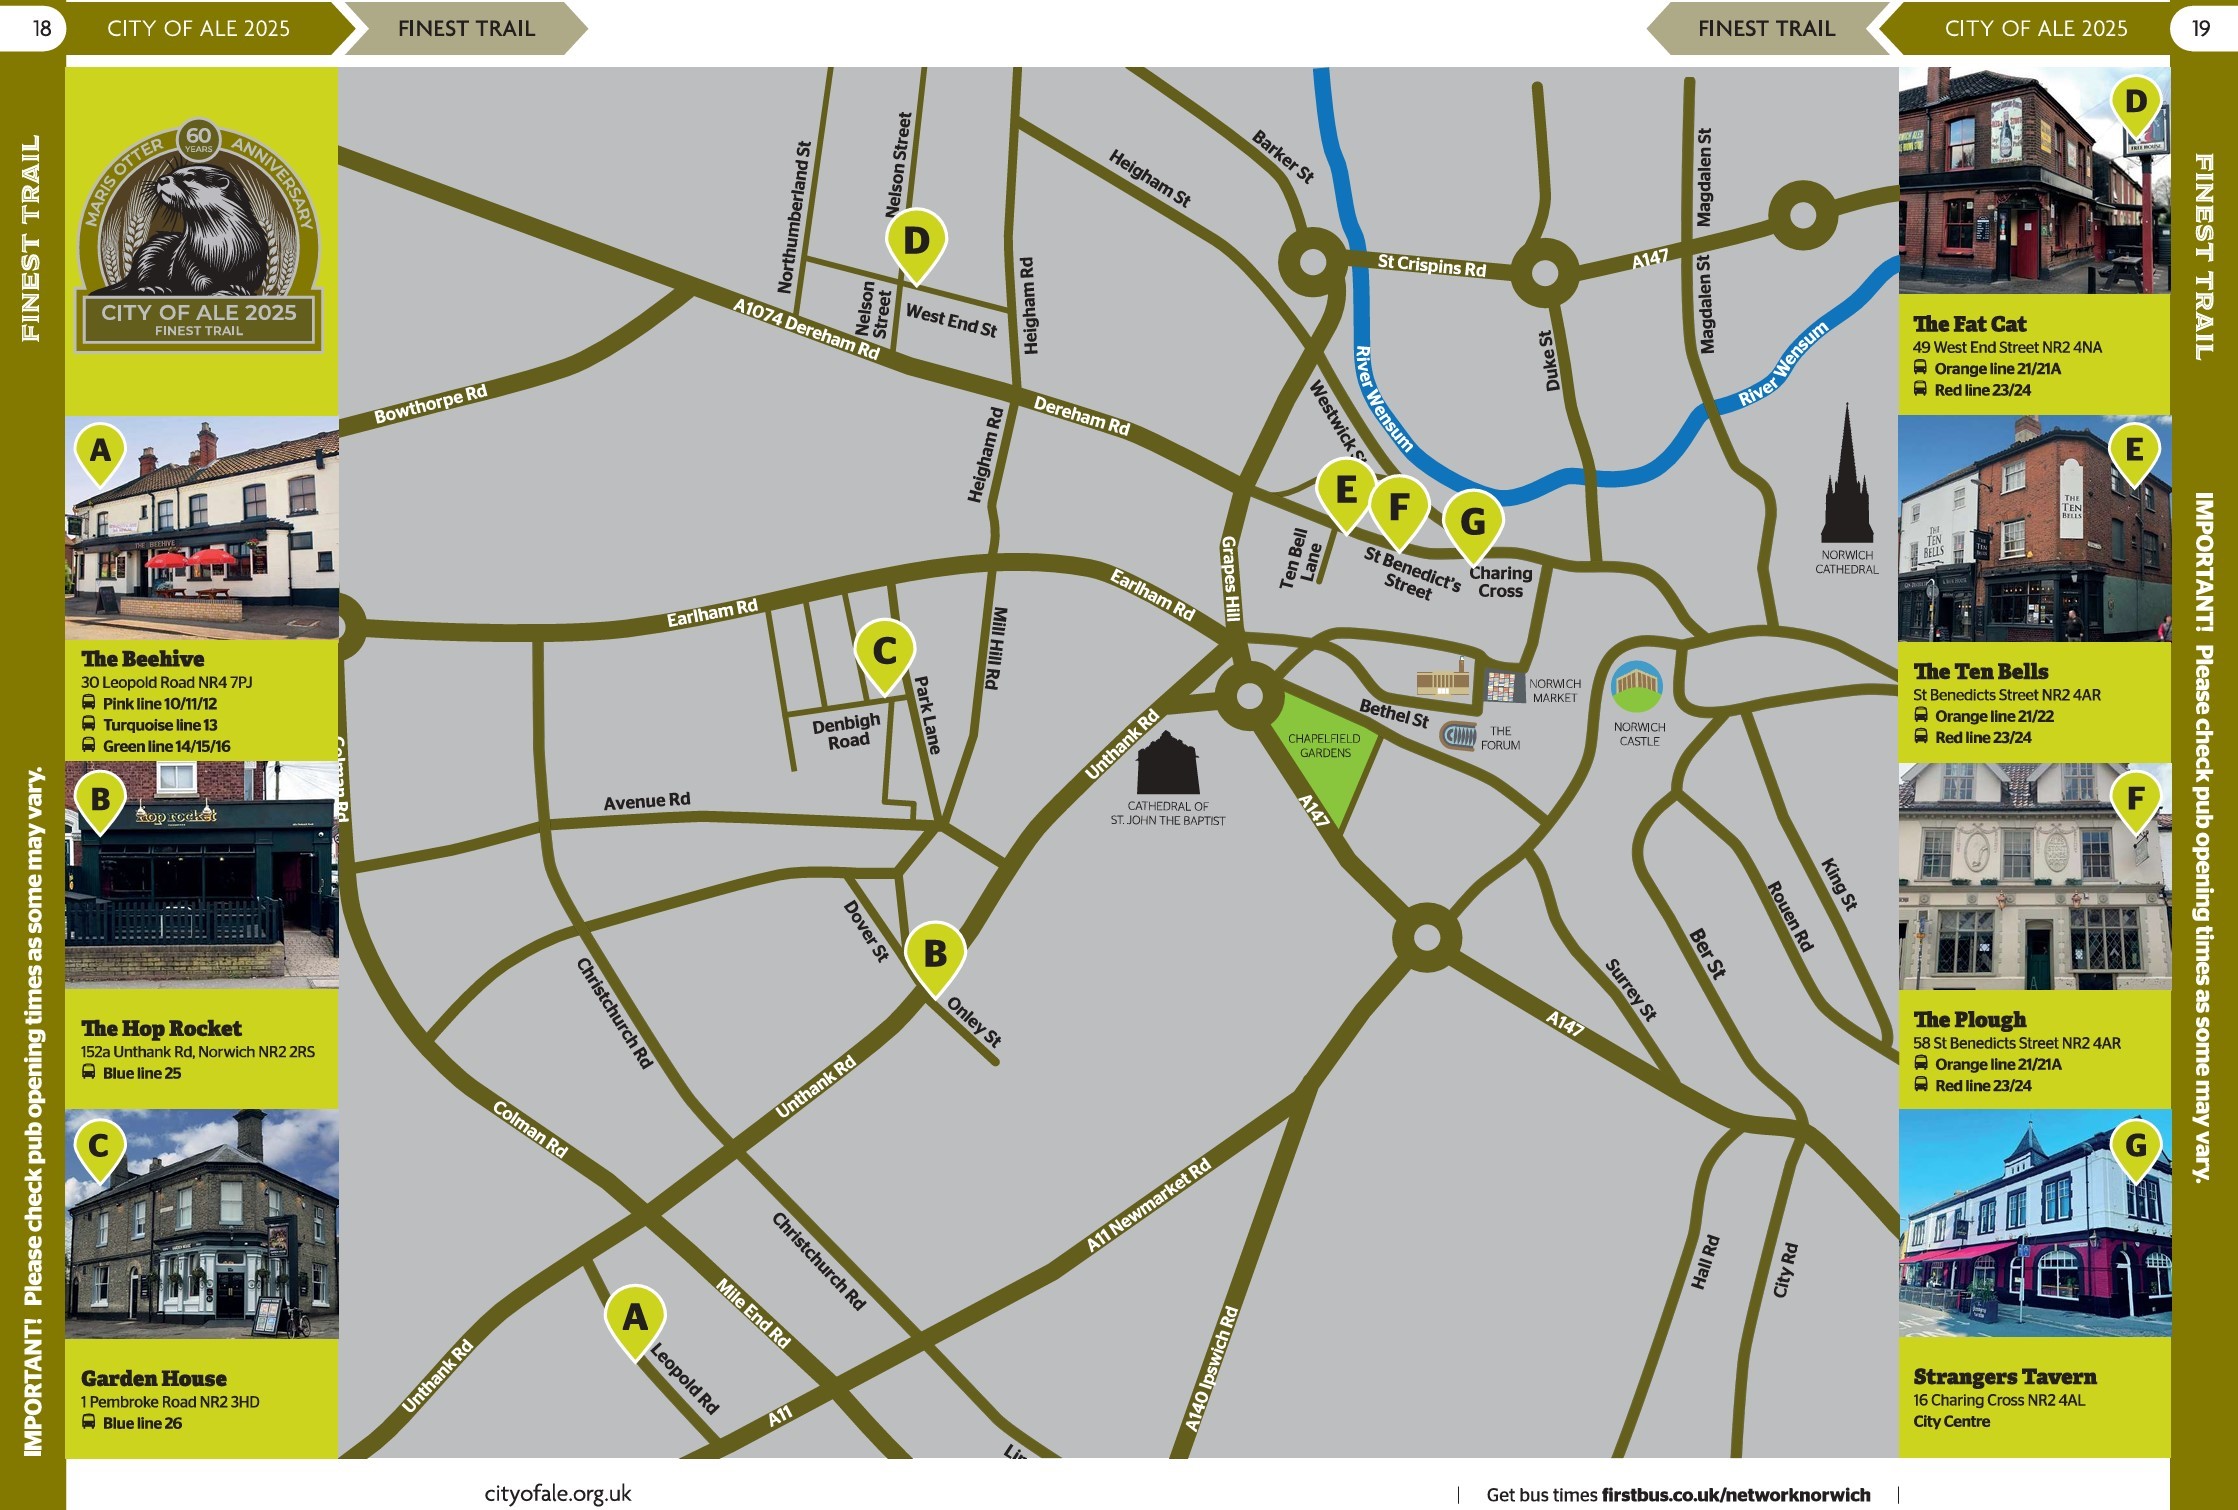Click the Strangers Tavern photo

click(2034, 1223)
